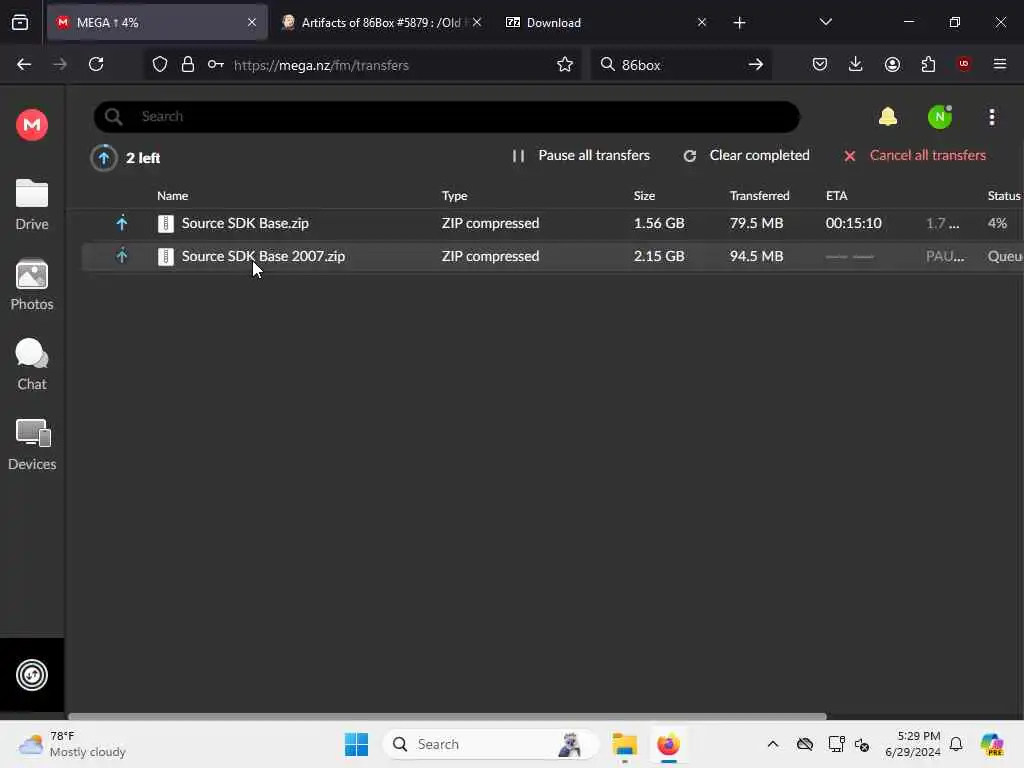1024x768 pixels.
Task: Open the Pocket save icon
Action: (820, 64)
